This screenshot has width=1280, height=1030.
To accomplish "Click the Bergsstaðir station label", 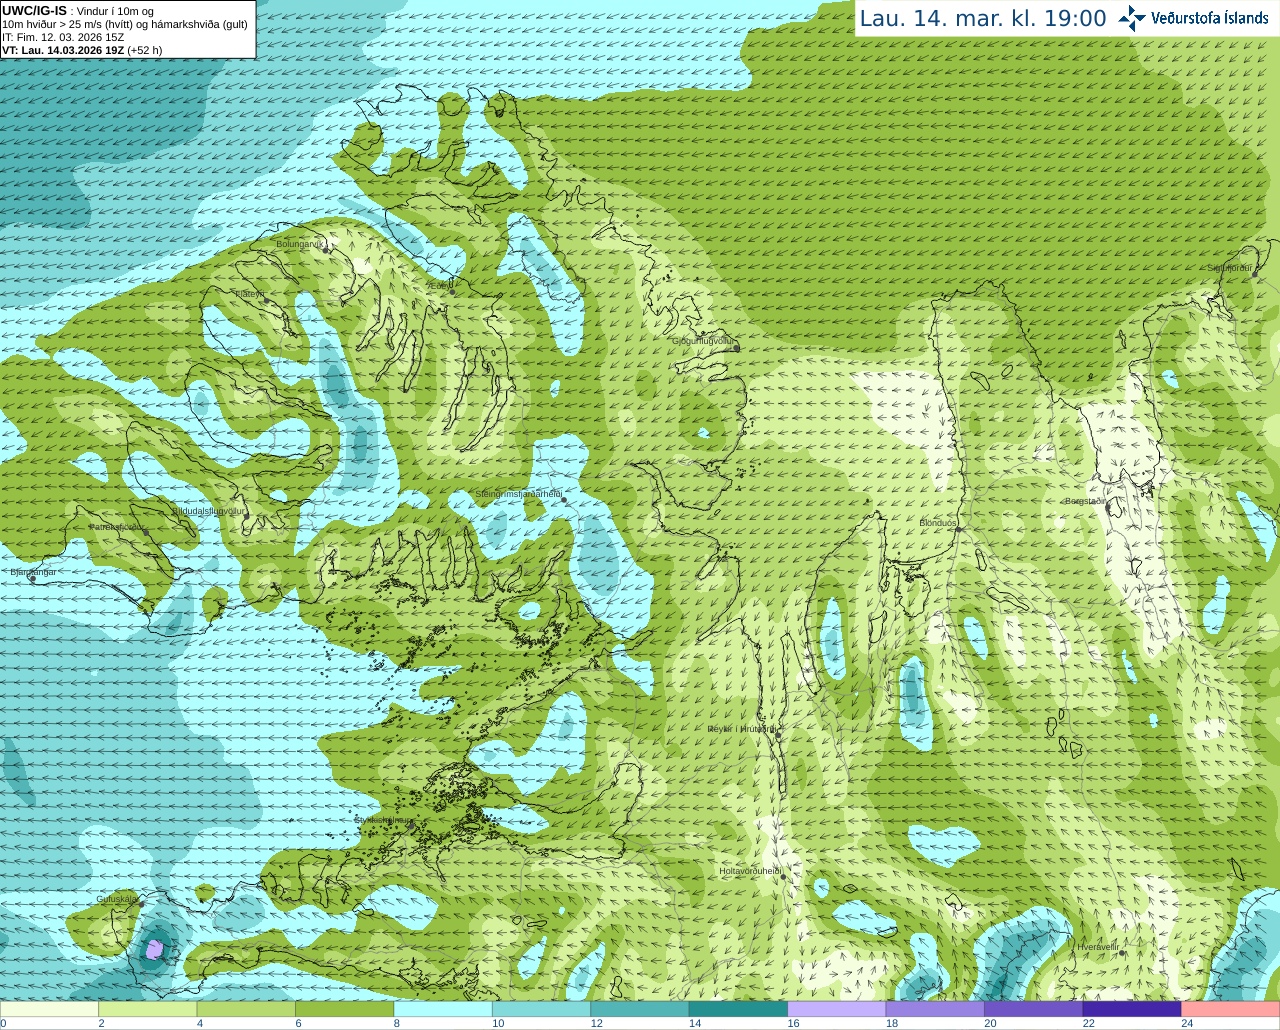I will [x=1085, y=501].
